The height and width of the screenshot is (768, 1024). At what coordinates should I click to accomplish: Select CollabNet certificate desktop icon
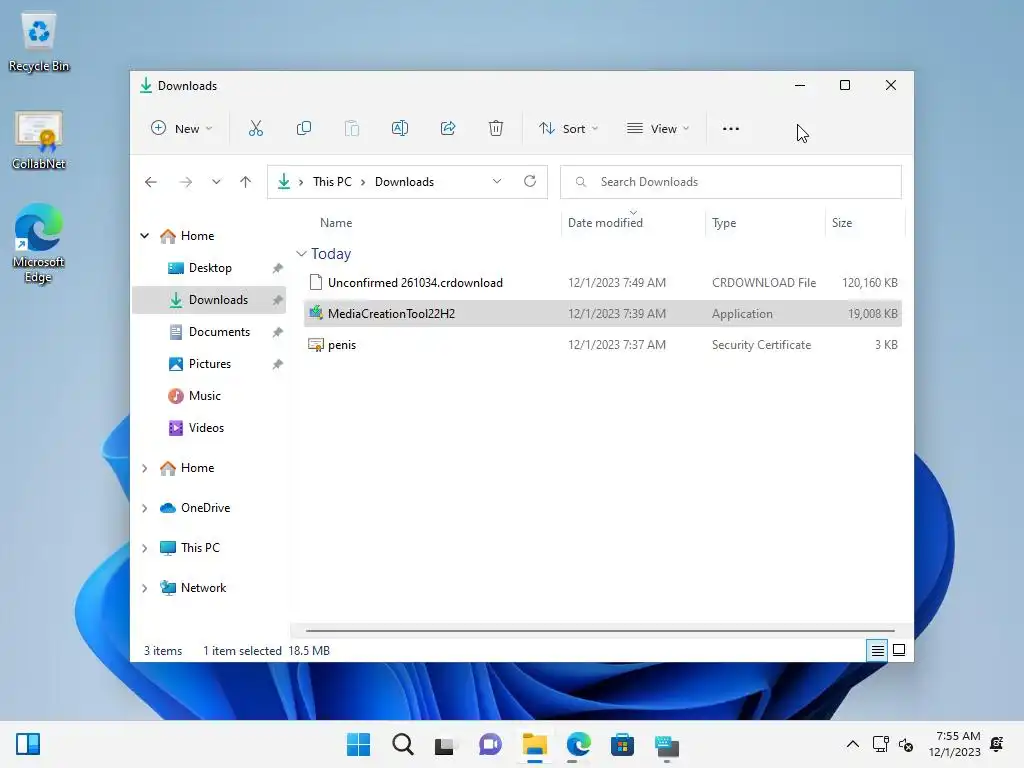click(39, 140)
